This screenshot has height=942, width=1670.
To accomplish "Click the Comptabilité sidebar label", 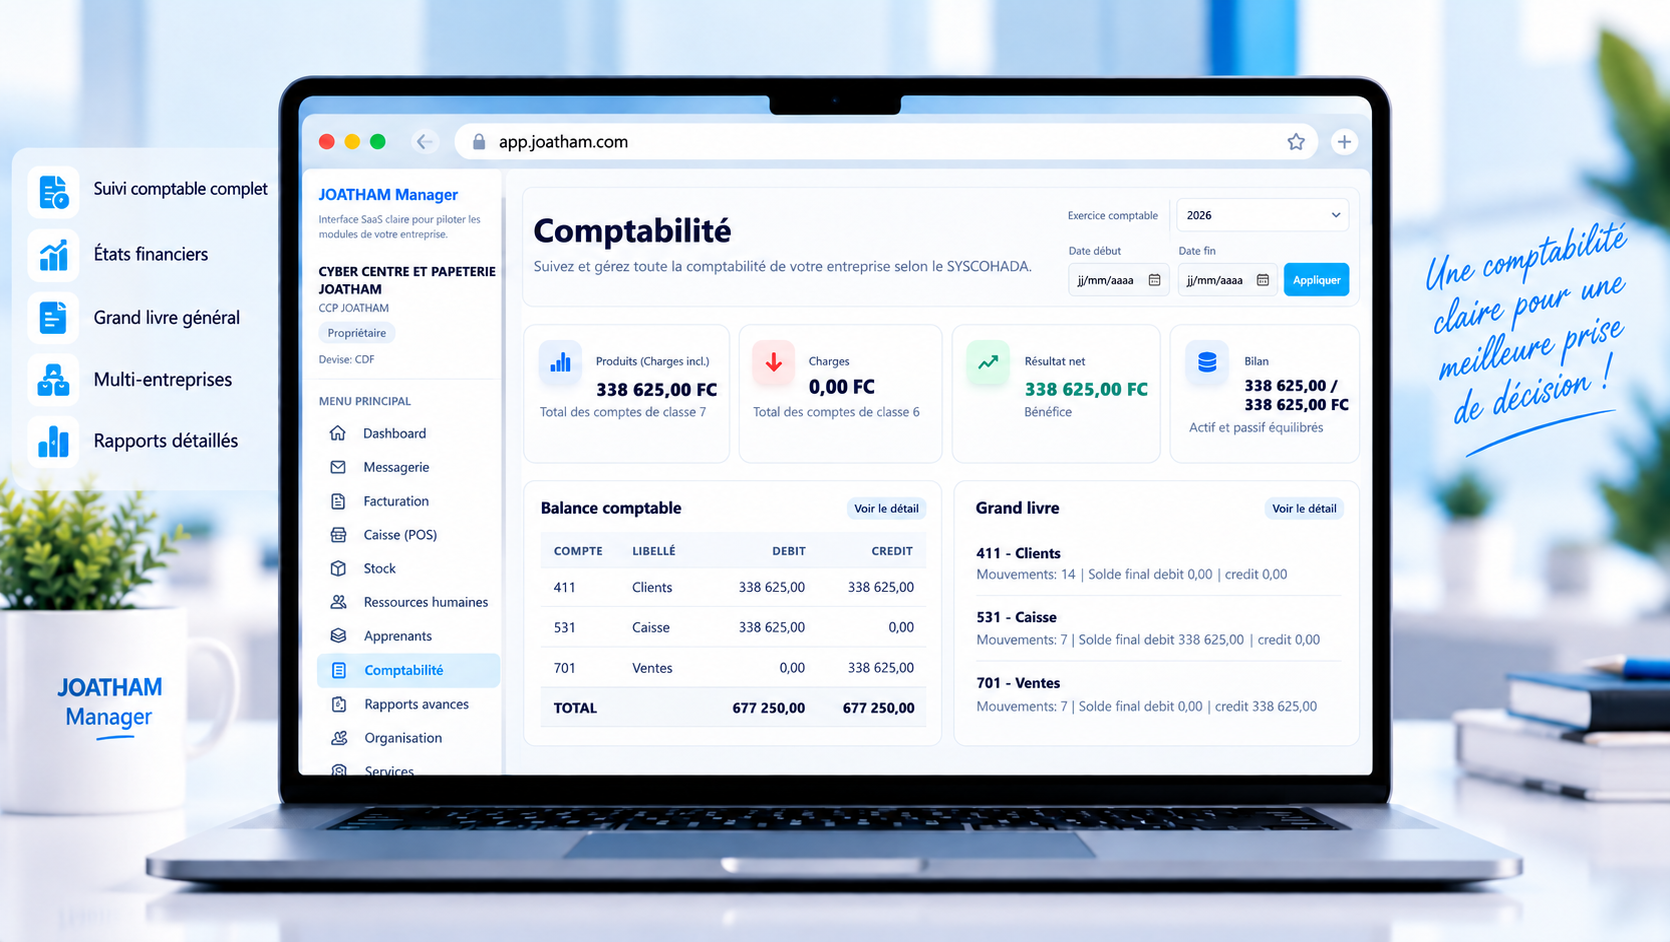I will click(x=404, y=670).
